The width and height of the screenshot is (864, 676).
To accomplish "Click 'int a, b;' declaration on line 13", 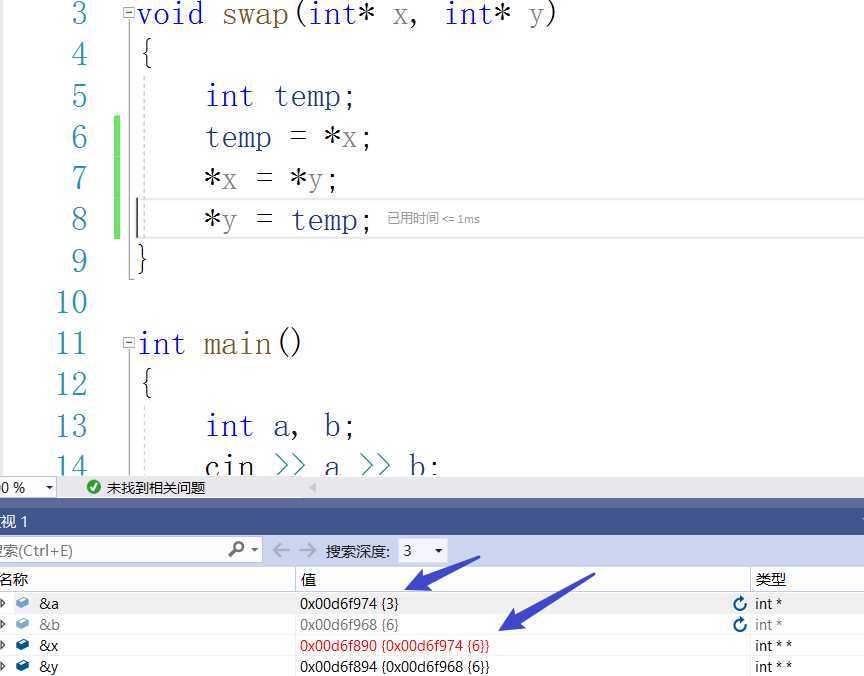I will click(x=279, y=426).
